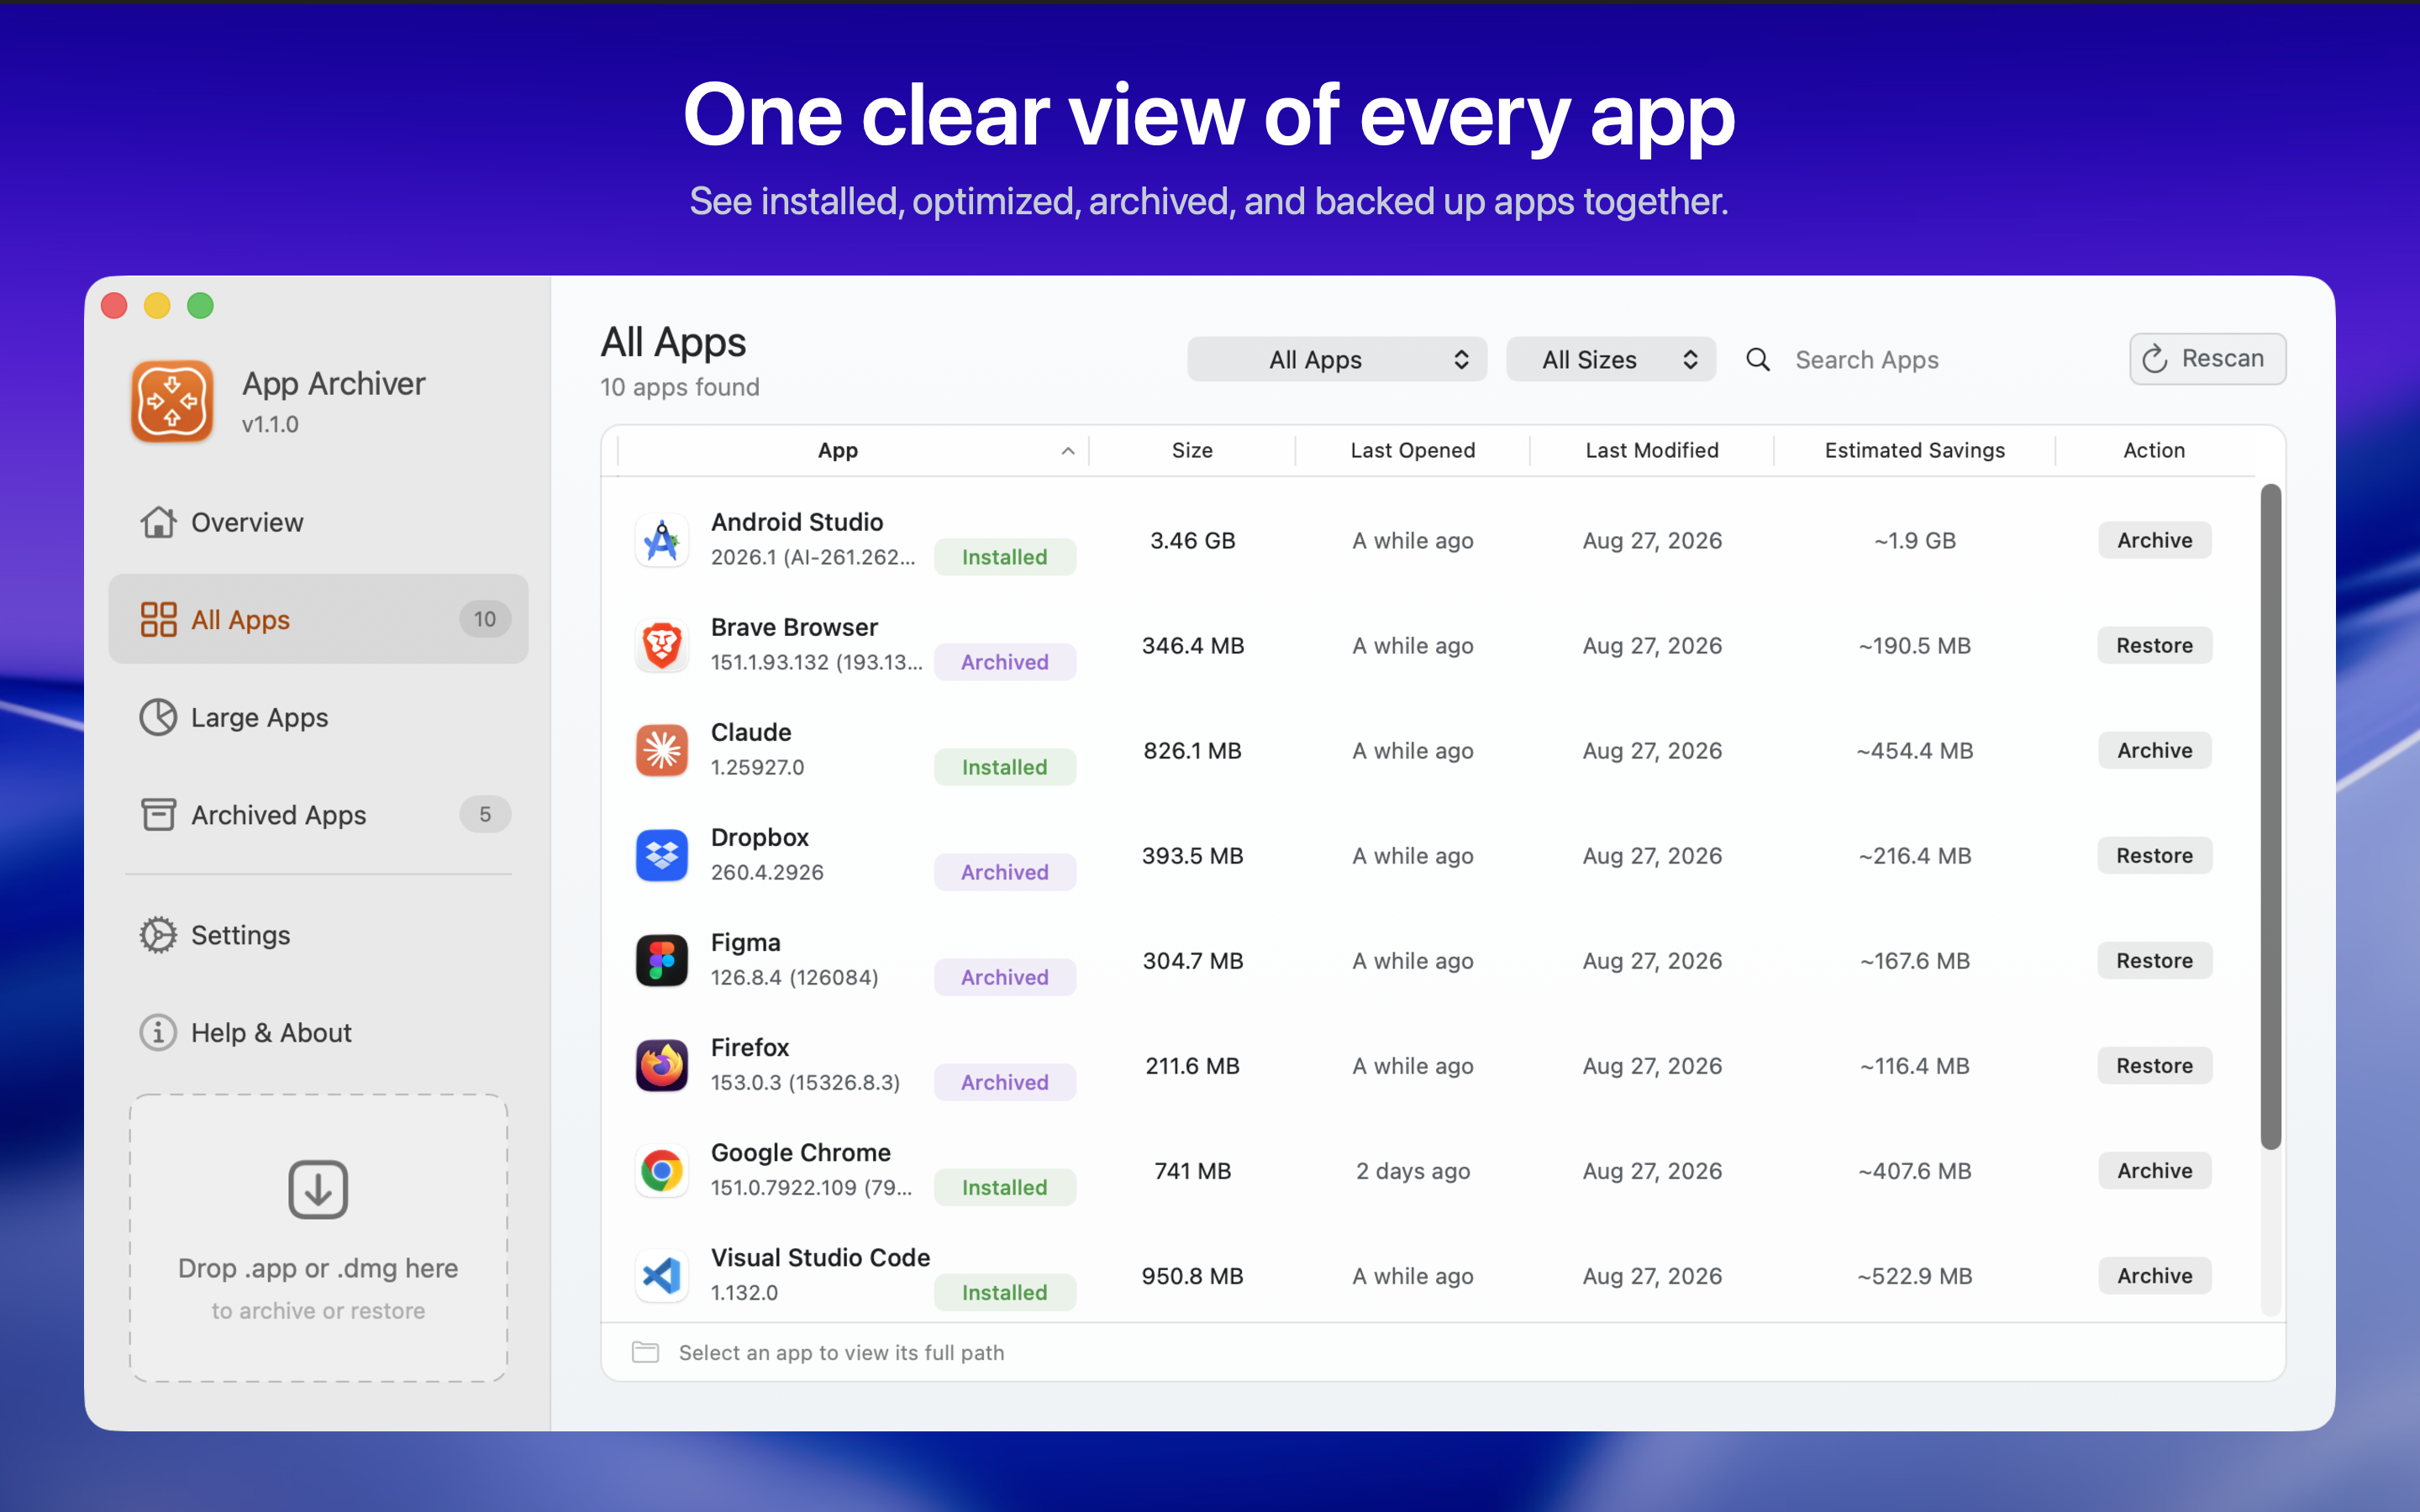The image size is (2420, 1512).
Task: Sort by Last Opened column header
Action: coord(1412,451)
